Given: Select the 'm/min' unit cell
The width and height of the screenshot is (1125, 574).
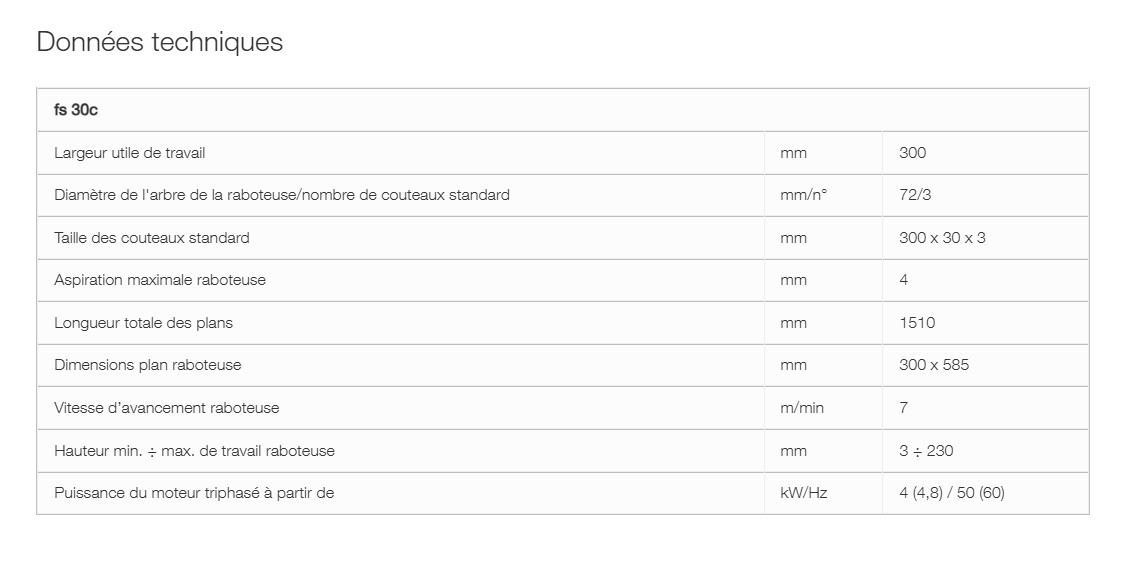Looking at the screenshot, I should click(802, 408).
